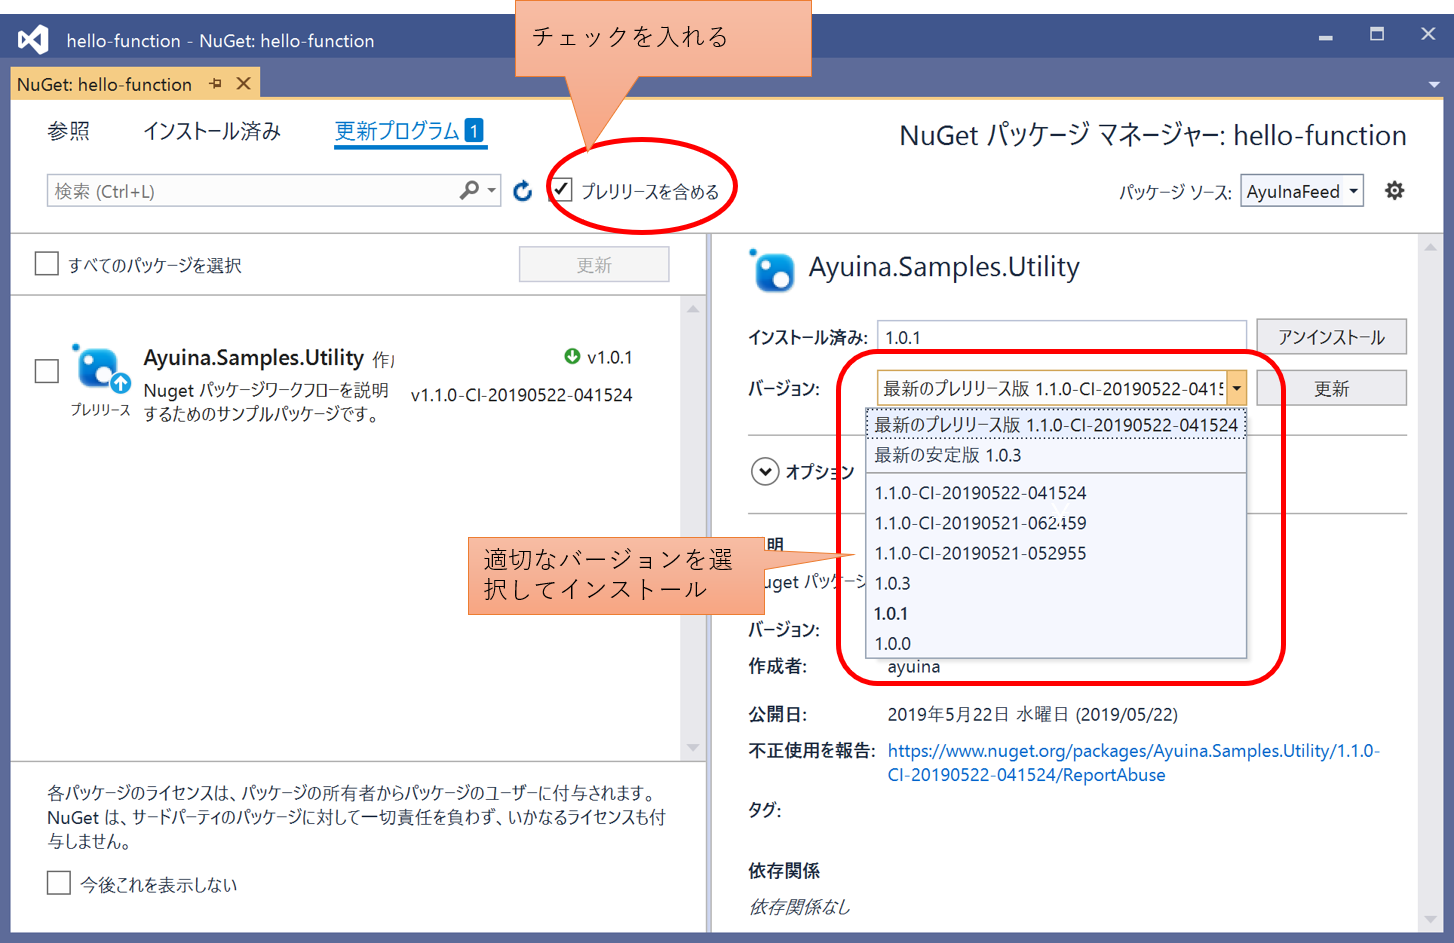The image size is (1454, 943).
Task: Select version 1.0.0 from list
Action: (1056, 643)
